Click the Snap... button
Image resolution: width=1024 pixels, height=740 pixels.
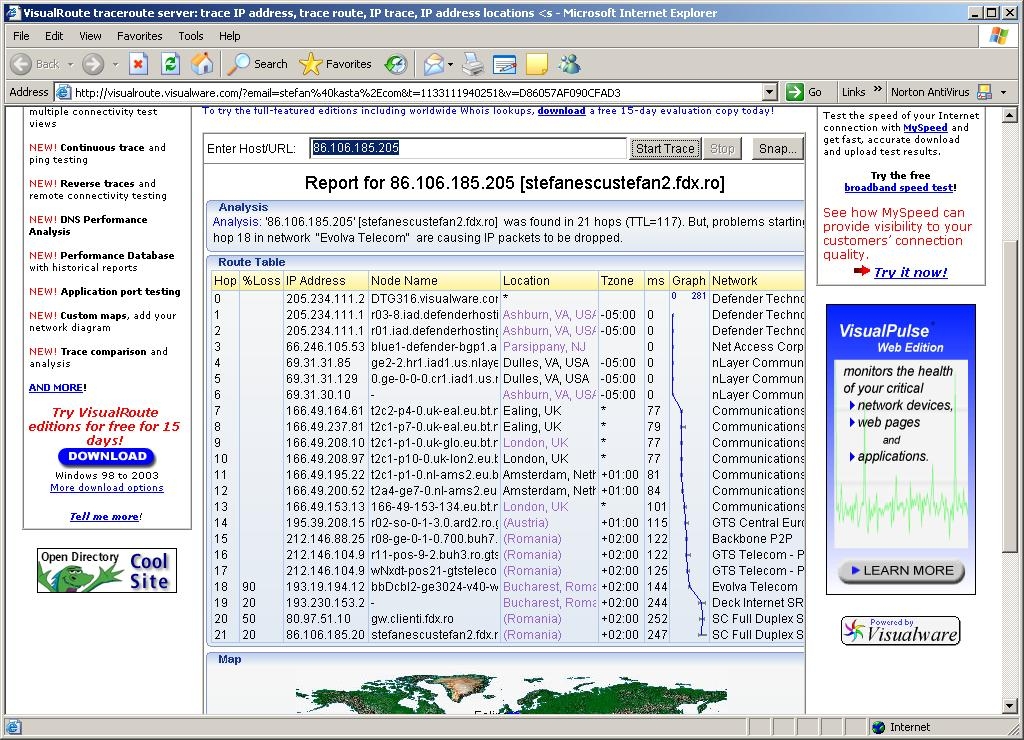click(x=777, y=148)
